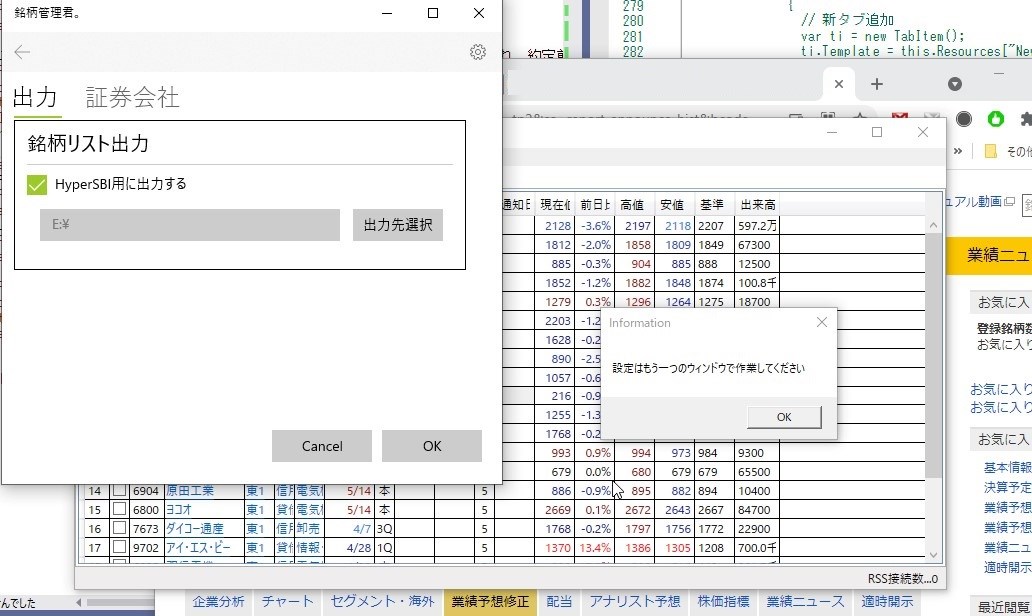
Task: Tick checkbox for row 17 アイ・エス・ビー
Action: [x=119, y=546]
